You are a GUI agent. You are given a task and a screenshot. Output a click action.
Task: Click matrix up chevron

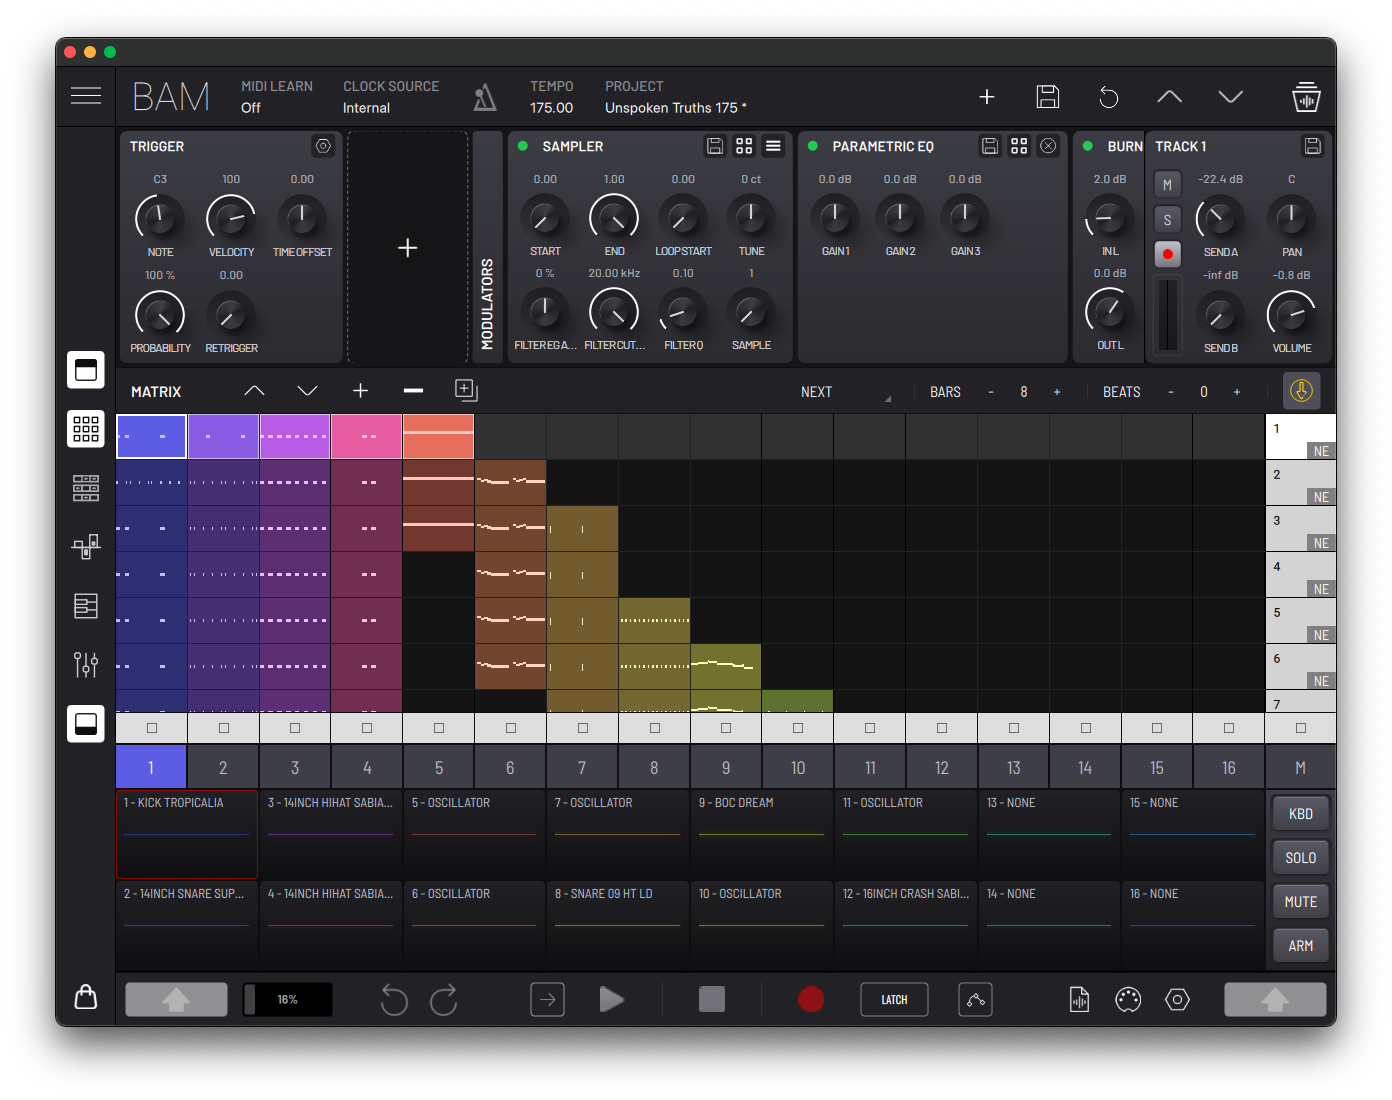coord(254,391)
